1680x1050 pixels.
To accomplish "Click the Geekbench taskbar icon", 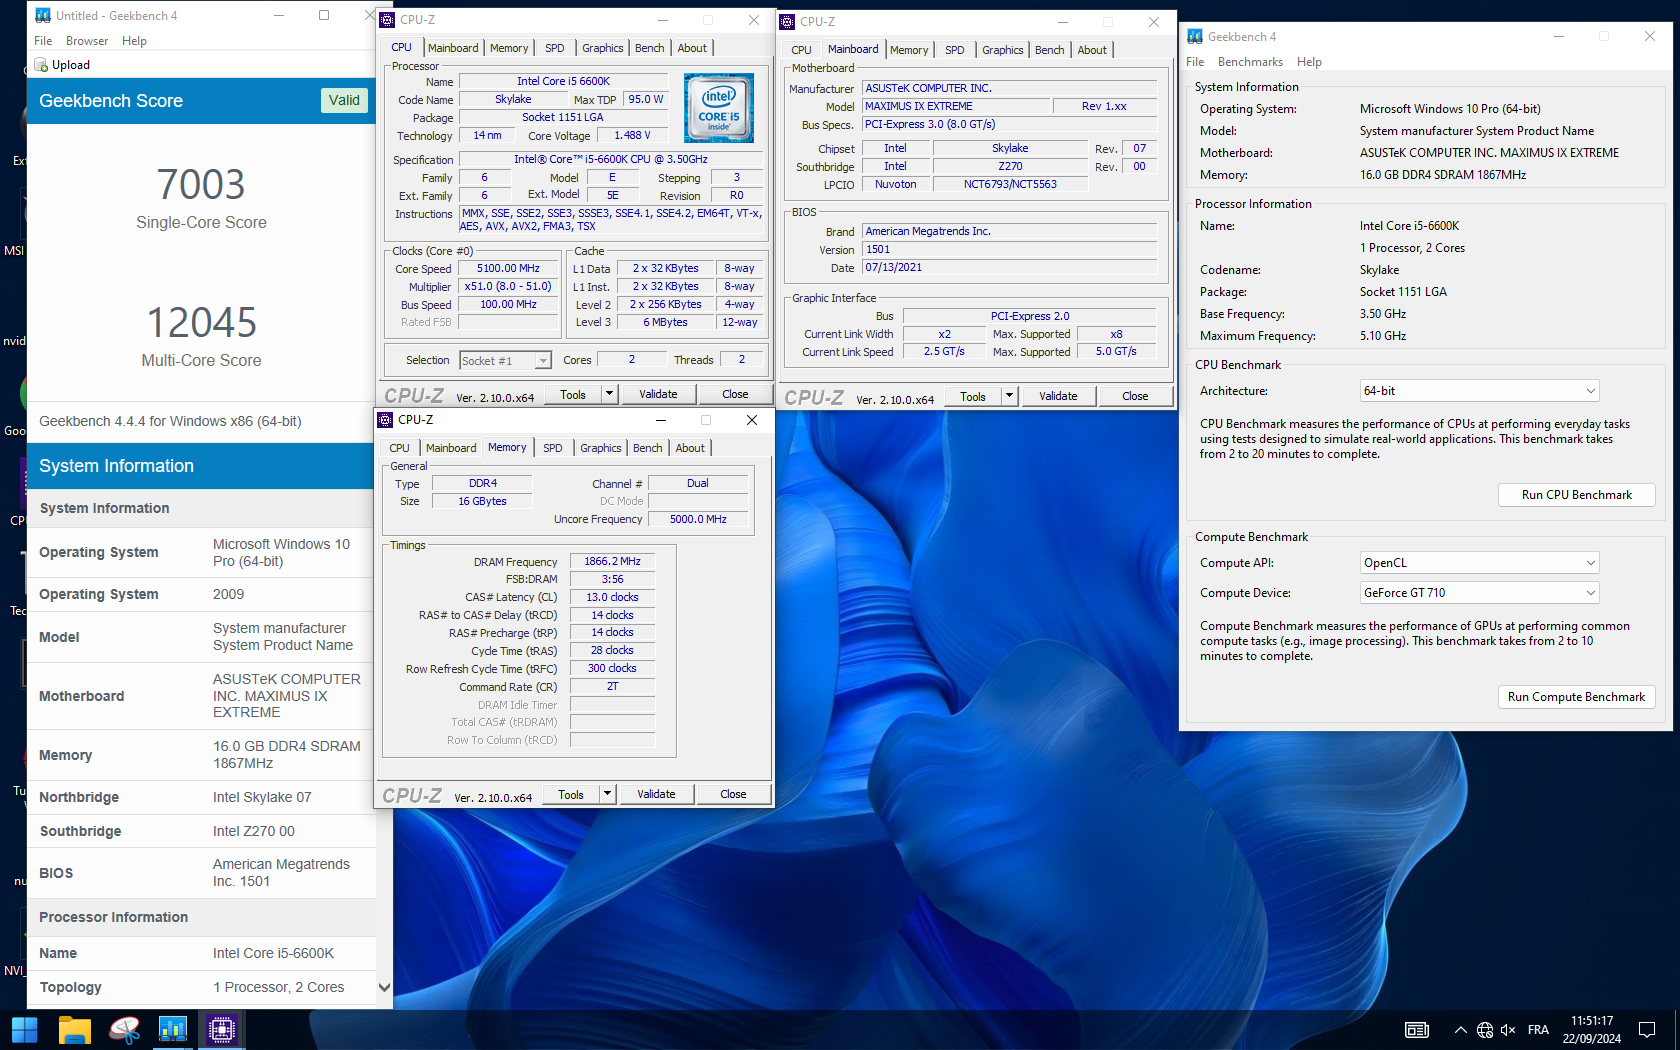I will tap(173, 1029).
